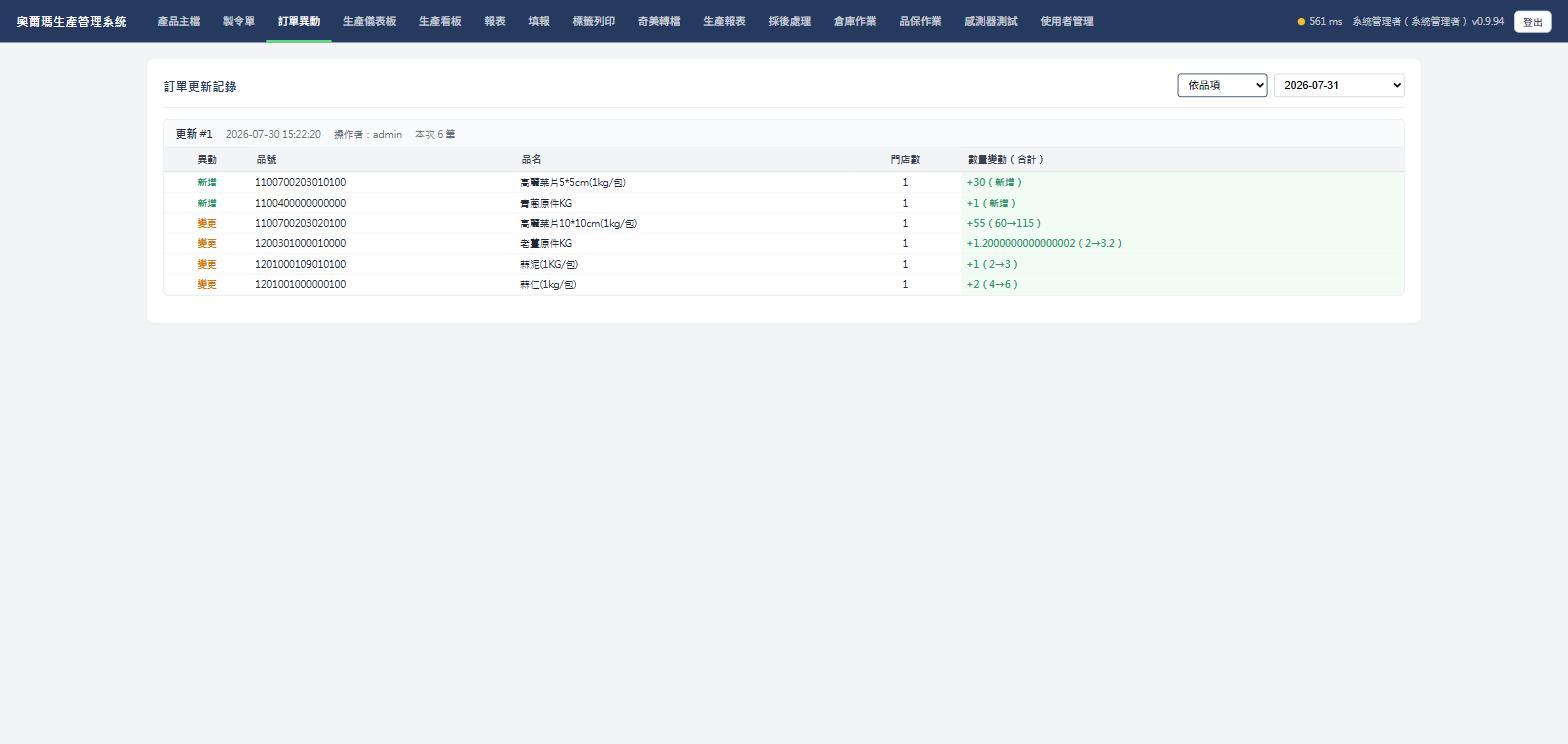Image resolution: width=1568 pixels, height=744 pixels.
Task: Open the 2026-07-31 date dropdown
Action: click(1339, 86)
